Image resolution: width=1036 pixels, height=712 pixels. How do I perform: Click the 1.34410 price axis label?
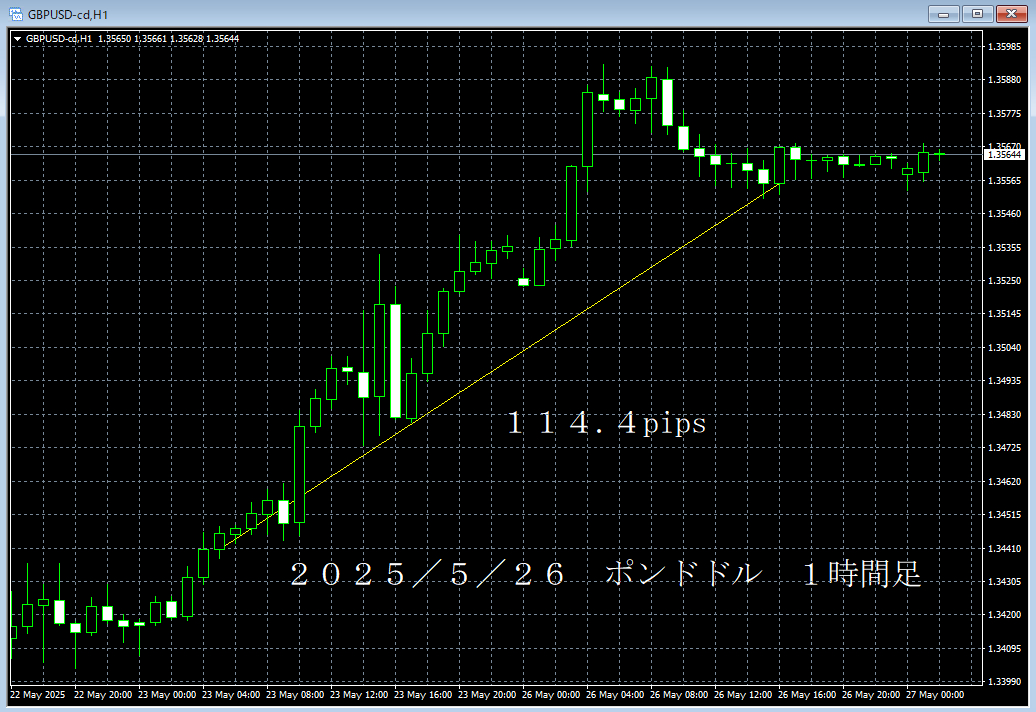click(1003, 548)
